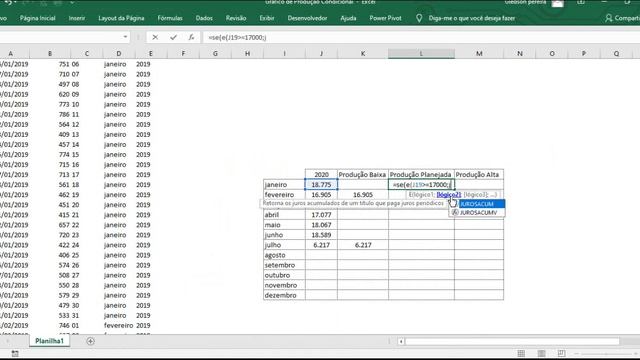Select column L header
The height and width of the screenshot is (360, 640).
click(x=421, y=53)
